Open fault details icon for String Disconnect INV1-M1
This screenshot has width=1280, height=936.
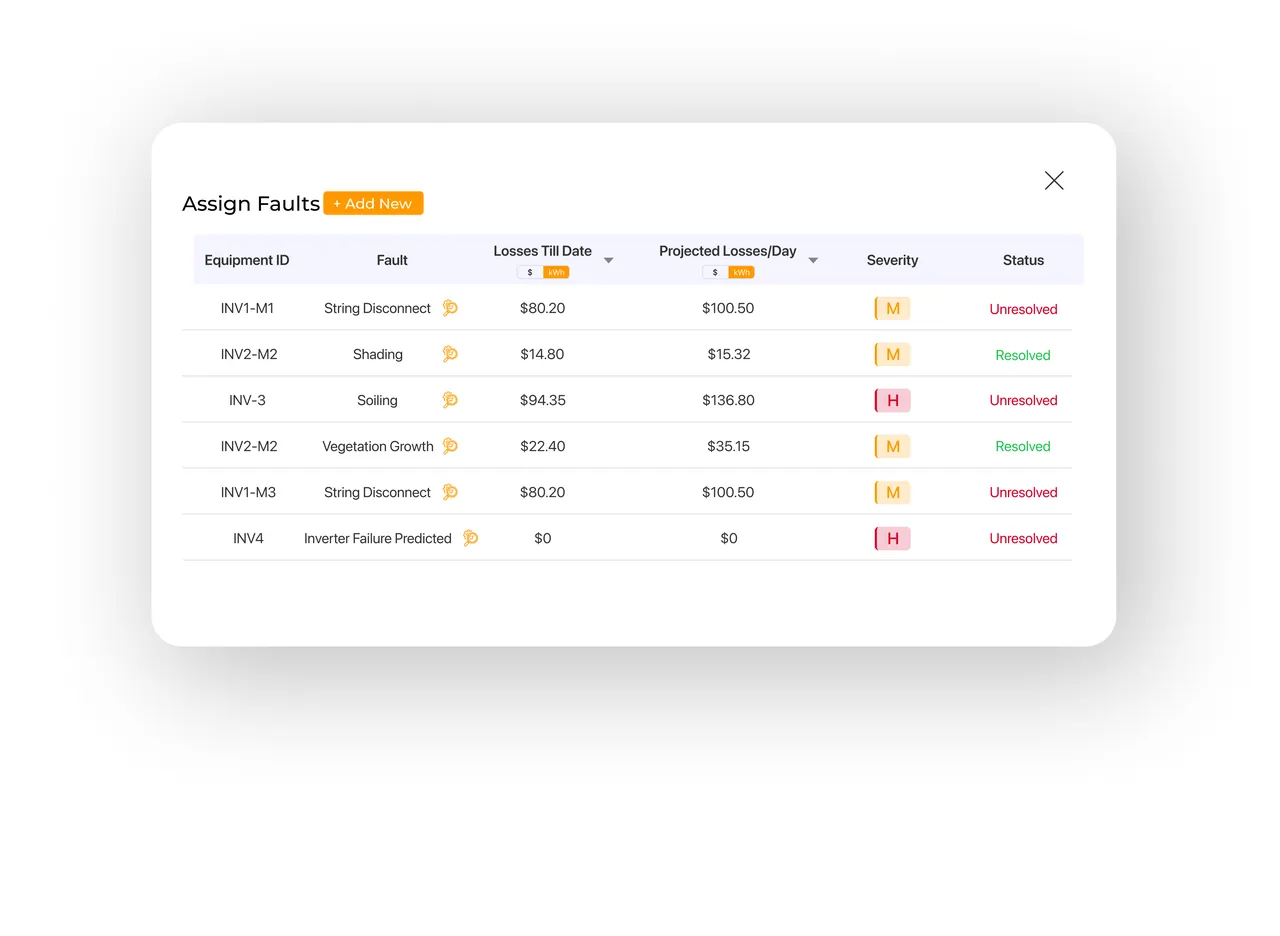pos(450,308)
